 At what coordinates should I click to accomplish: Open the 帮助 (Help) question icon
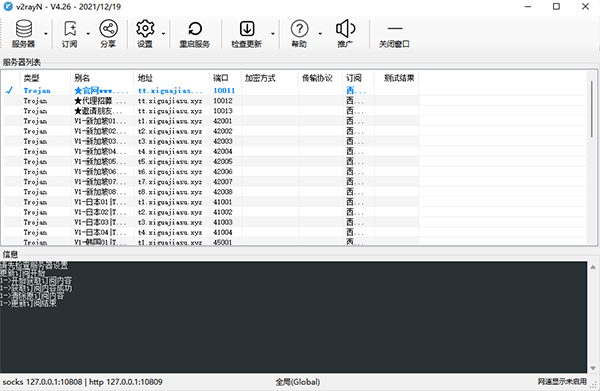tap(299, 34)
